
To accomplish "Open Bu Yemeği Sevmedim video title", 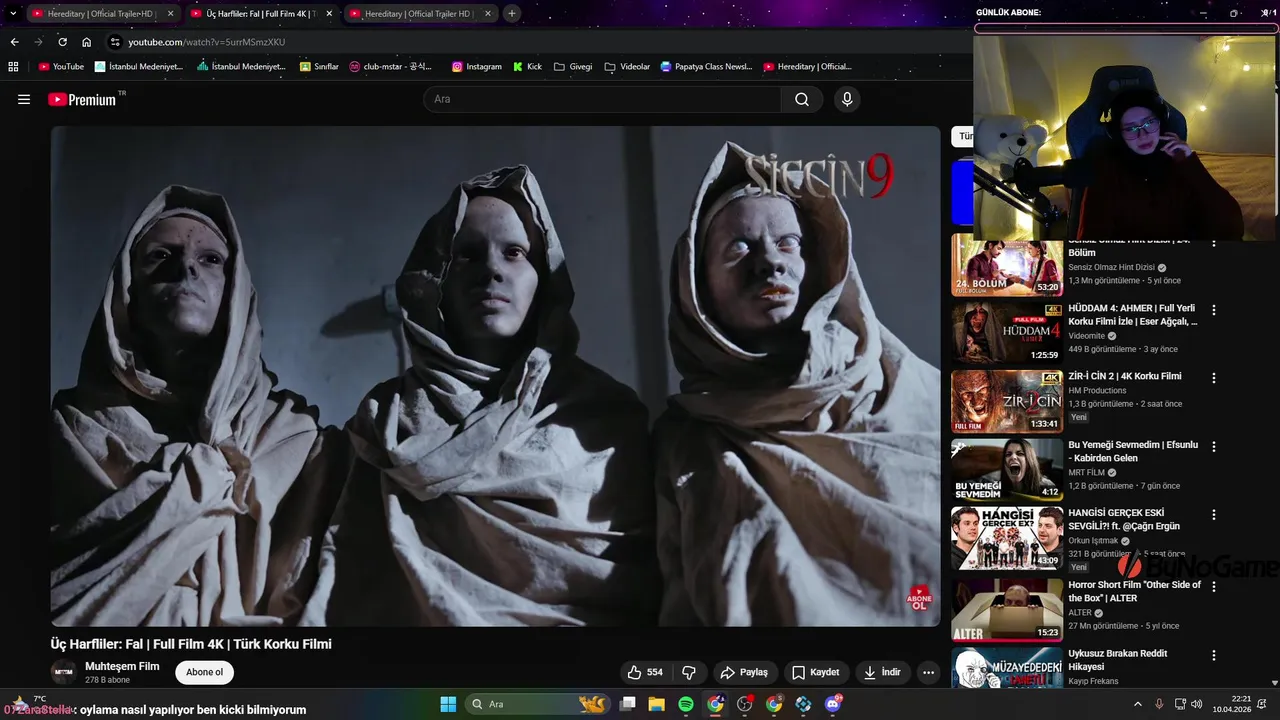I will (x=1133, y=451).
